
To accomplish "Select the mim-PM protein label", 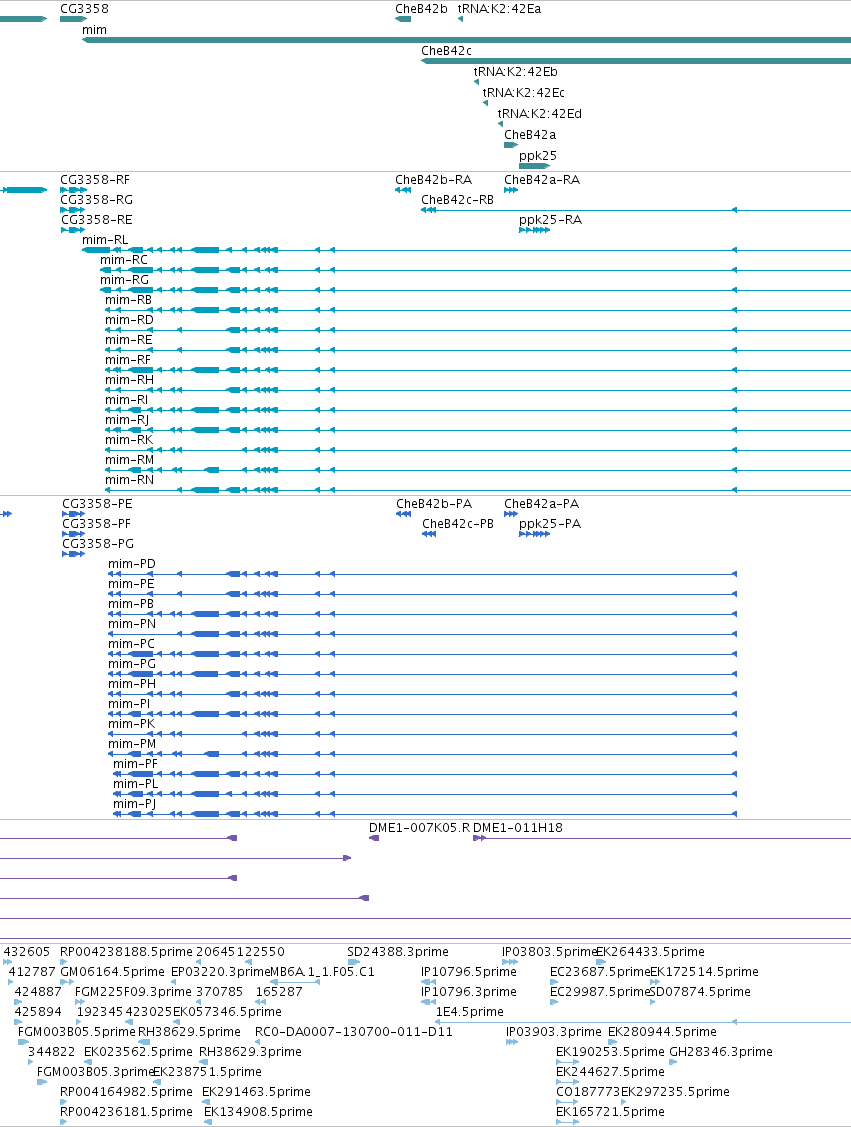I will (x=132, y=743).
